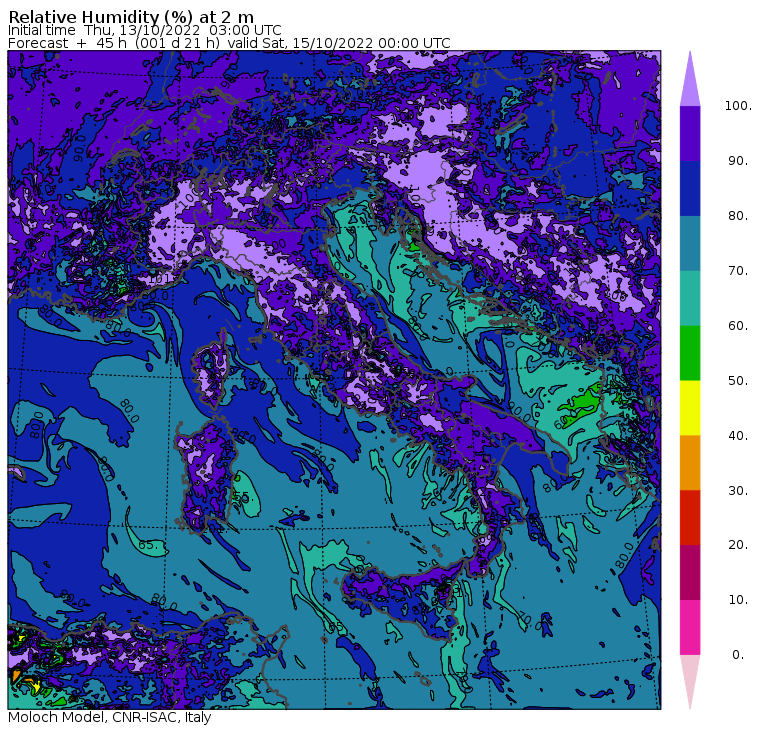Click the 'Forecast + 45 h' valid time line
Image resolution: width=760 pixels, height=731 pixels.
[x=229, y=43]
